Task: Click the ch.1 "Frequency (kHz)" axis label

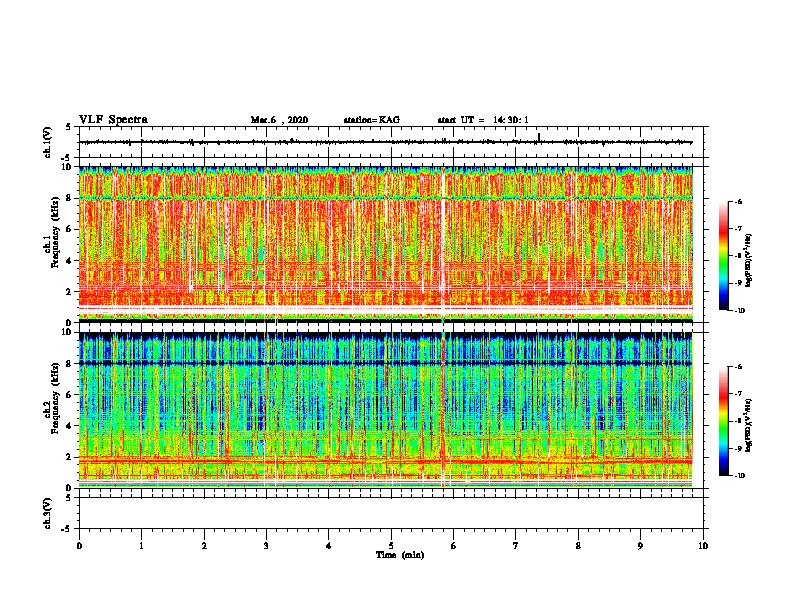Action: point(56,233)
